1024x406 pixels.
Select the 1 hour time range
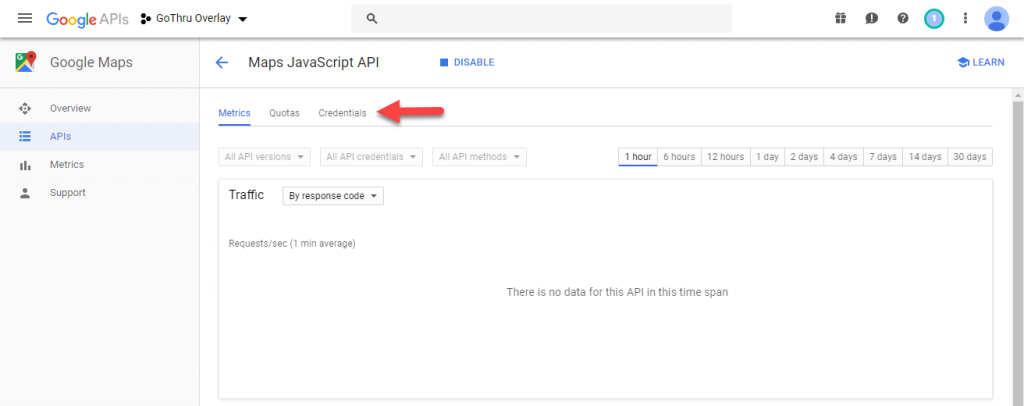(x=638, y=157)
